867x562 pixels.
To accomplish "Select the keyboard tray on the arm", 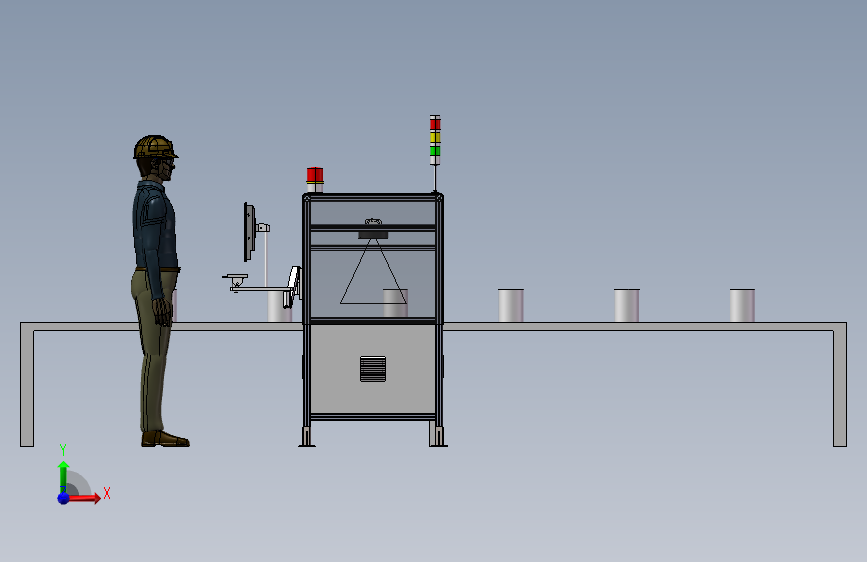I will (x=236, y=277).
